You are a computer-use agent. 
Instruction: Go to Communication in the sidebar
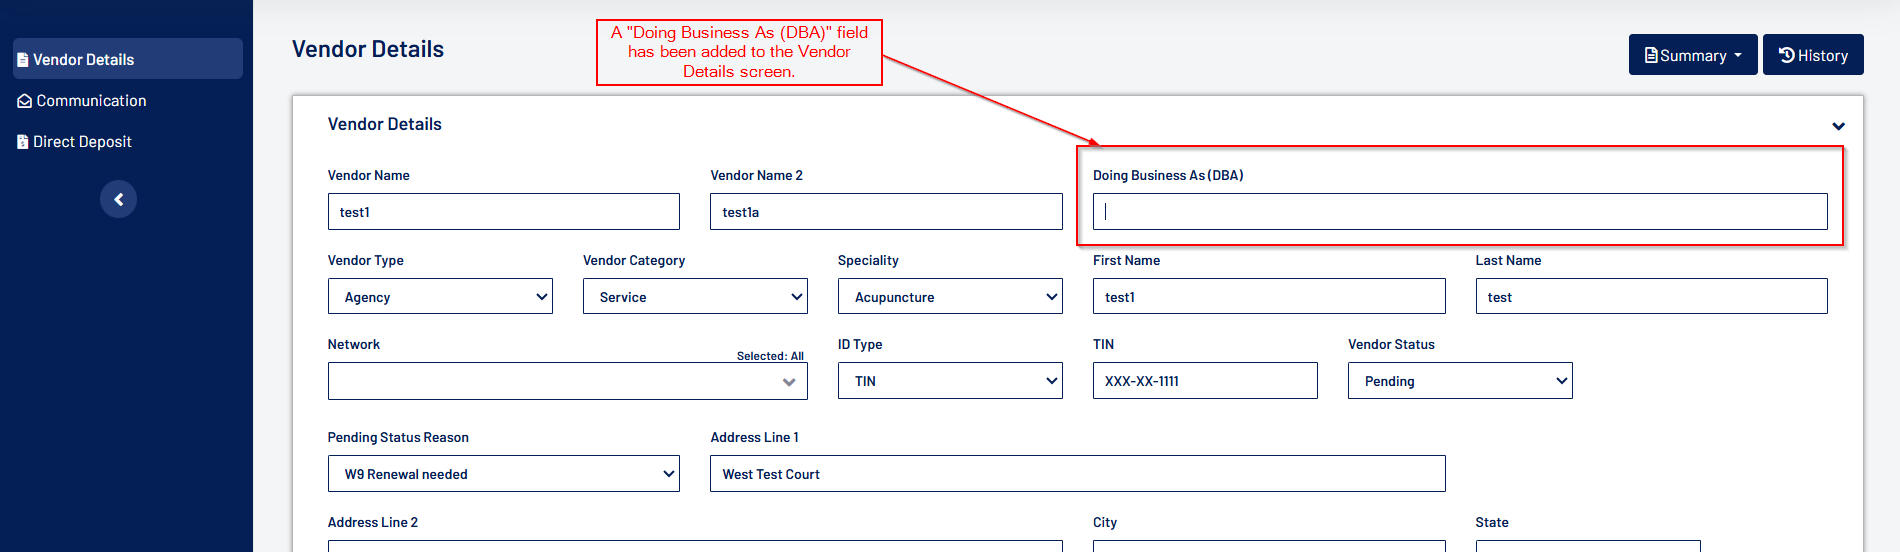pos(91,101)
